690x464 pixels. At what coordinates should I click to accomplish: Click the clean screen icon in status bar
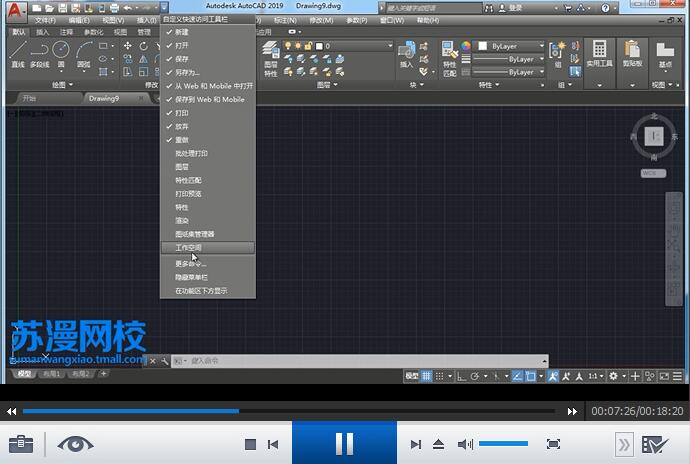pos(664,376)
